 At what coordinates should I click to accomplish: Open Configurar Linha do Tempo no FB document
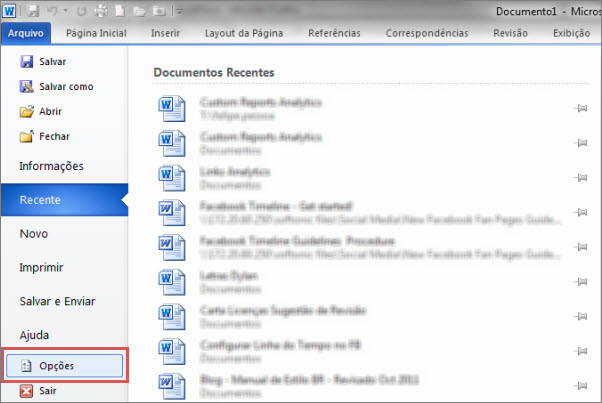361,351
